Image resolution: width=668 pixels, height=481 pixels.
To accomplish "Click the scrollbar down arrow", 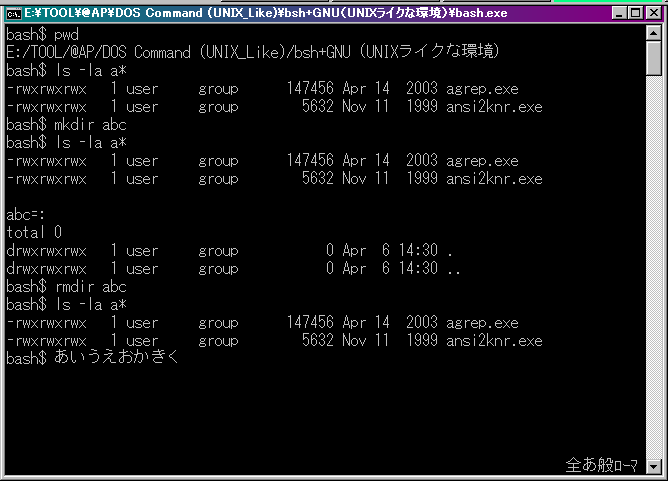I will (x=654, y=467).
